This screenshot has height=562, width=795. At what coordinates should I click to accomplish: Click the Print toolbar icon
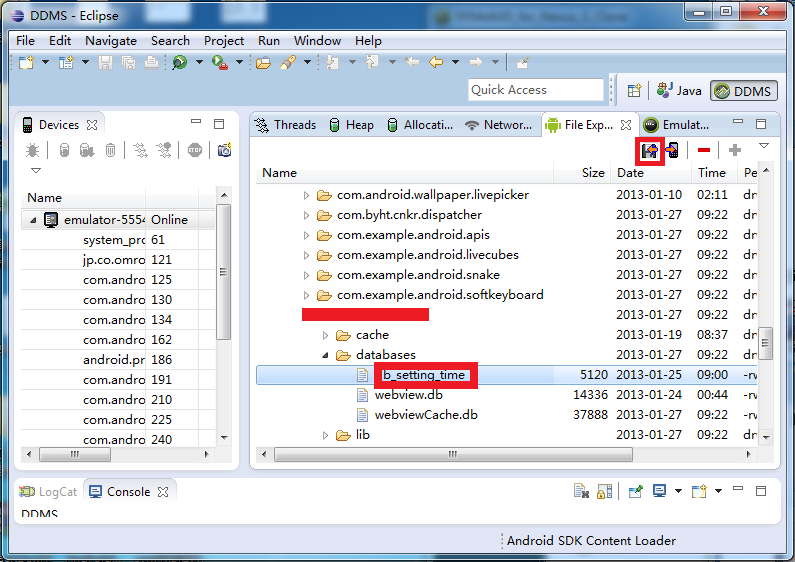(x=151, y=62)
